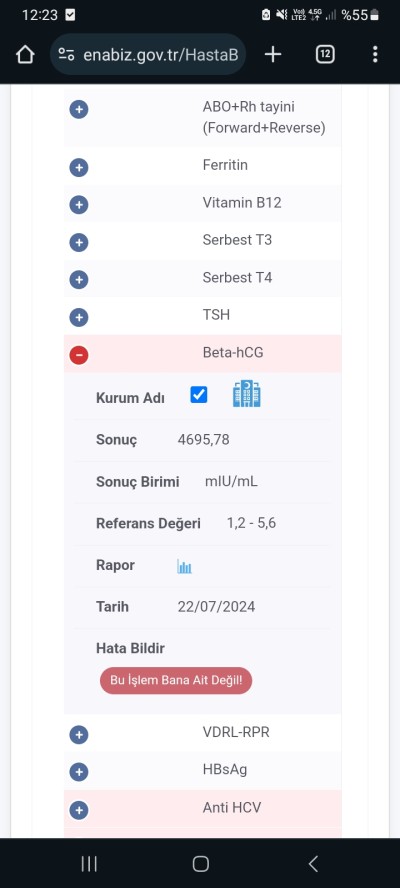This screenshot has width=400, height=888.
Task: Expand the Serbest T4 row
Action: 79,280
